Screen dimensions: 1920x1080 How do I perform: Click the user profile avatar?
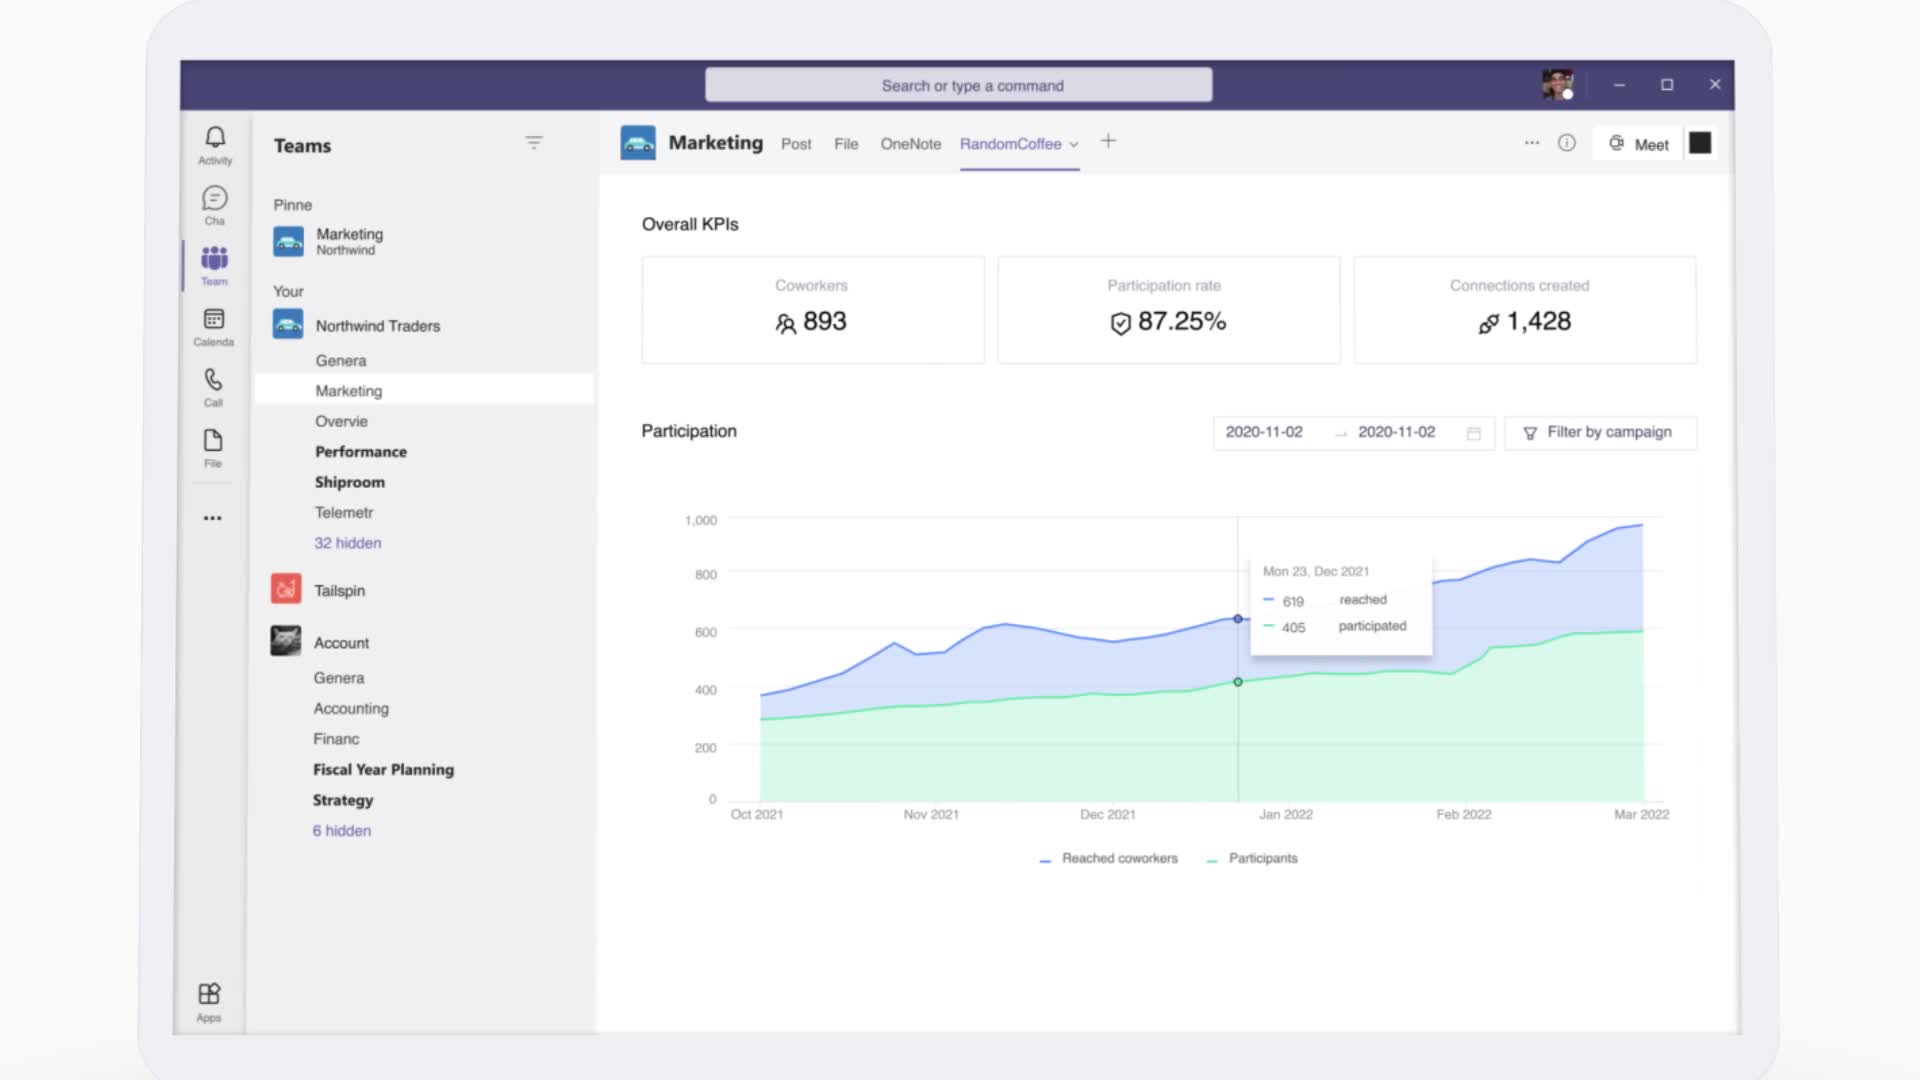[x=1557, y=85]
